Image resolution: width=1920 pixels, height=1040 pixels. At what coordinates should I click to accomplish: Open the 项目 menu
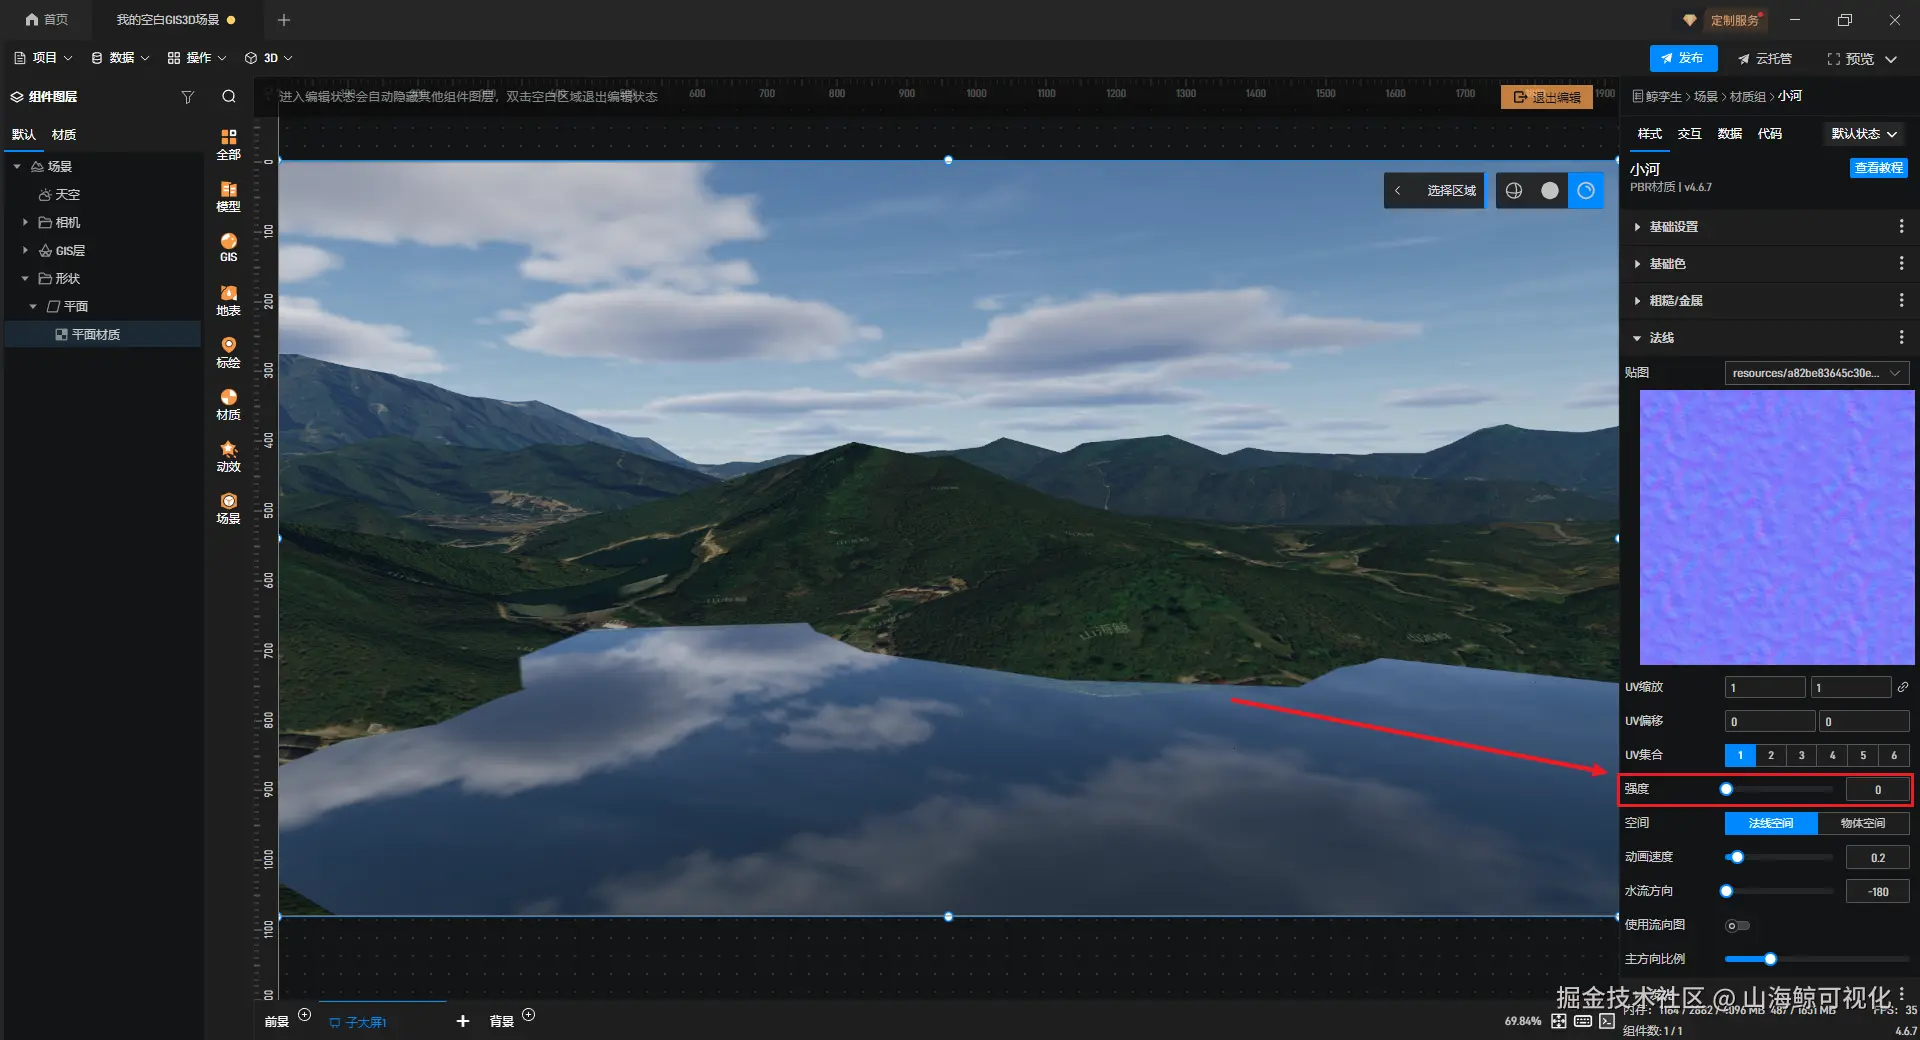pyautogui.click(x=43, y=58)
